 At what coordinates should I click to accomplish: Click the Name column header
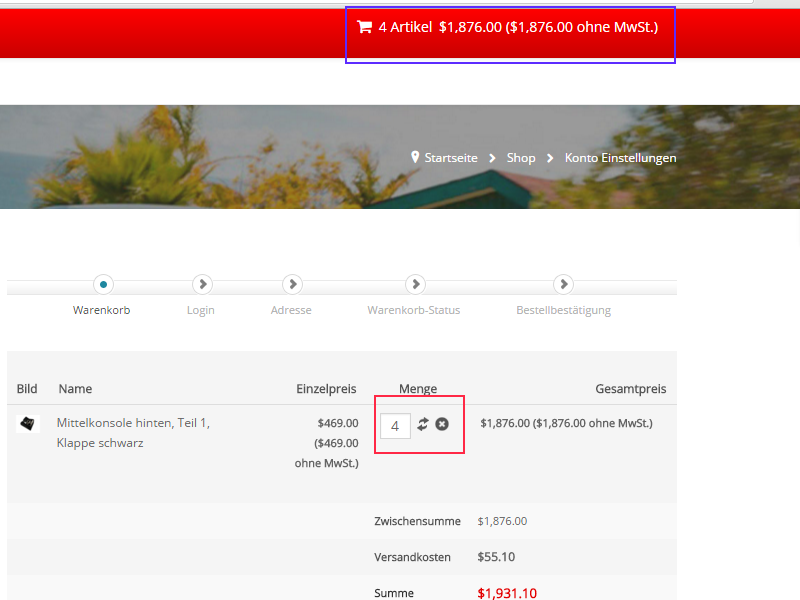click(75, 389)
